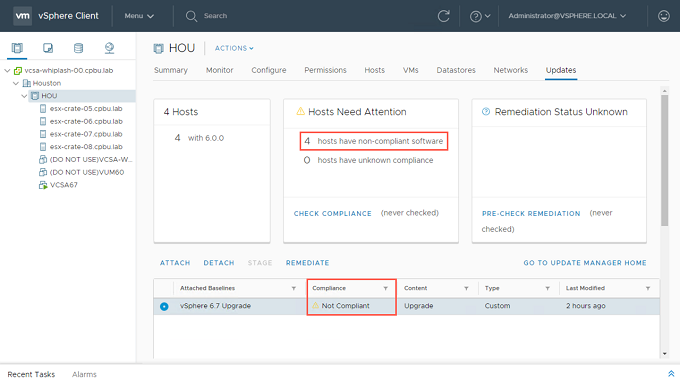Expand the Recent Tasks panel with double chevron
Screen dimensions: 680x382
(671, 374)
